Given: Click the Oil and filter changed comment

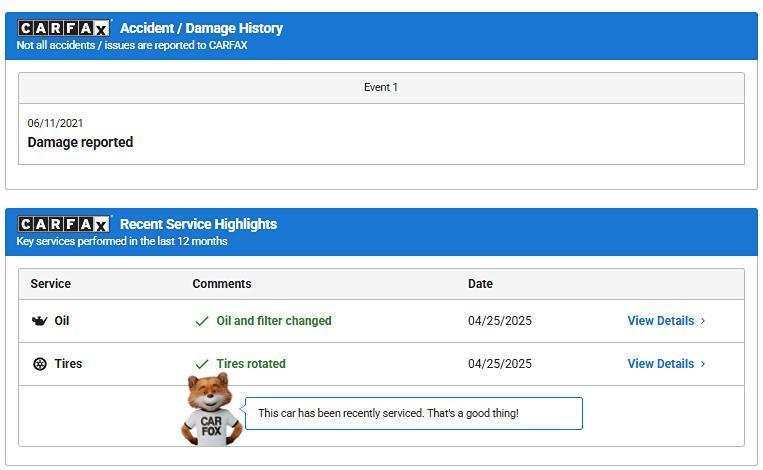Looking at the screenshot, I should coord(274,321).
